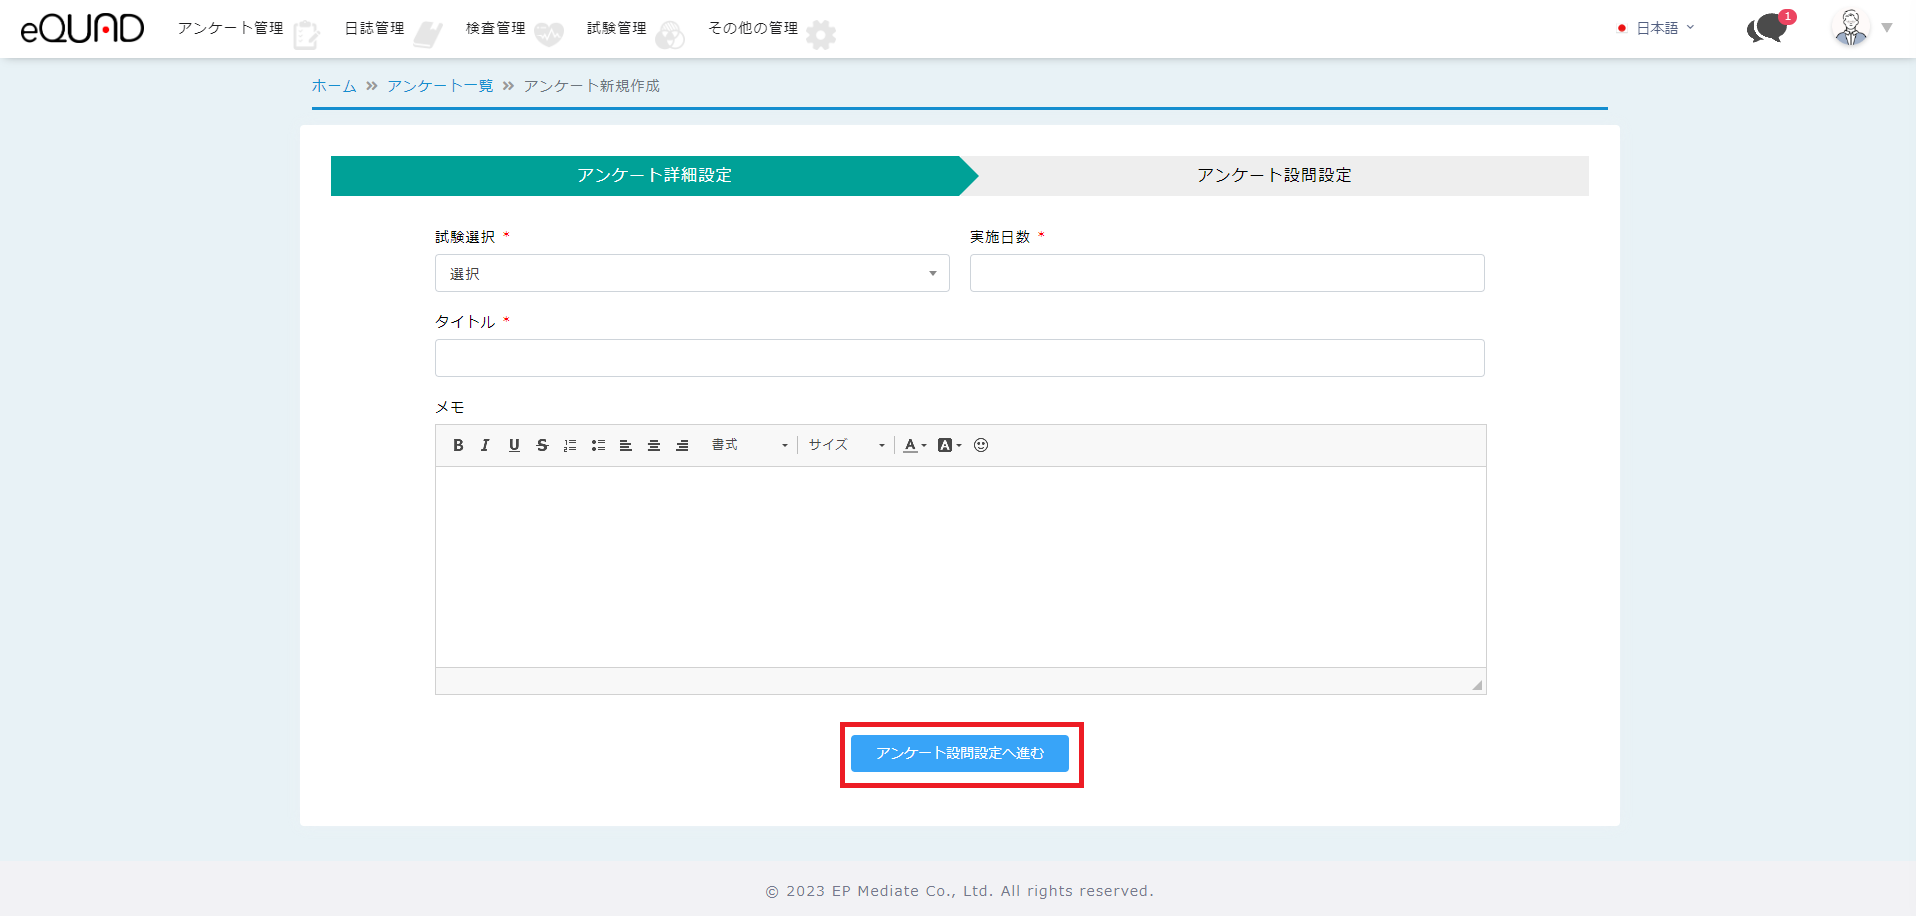This screenshot has width=1916, height=916.
Task: Expand the 書式 format dropdown
Action: [749, 445]
